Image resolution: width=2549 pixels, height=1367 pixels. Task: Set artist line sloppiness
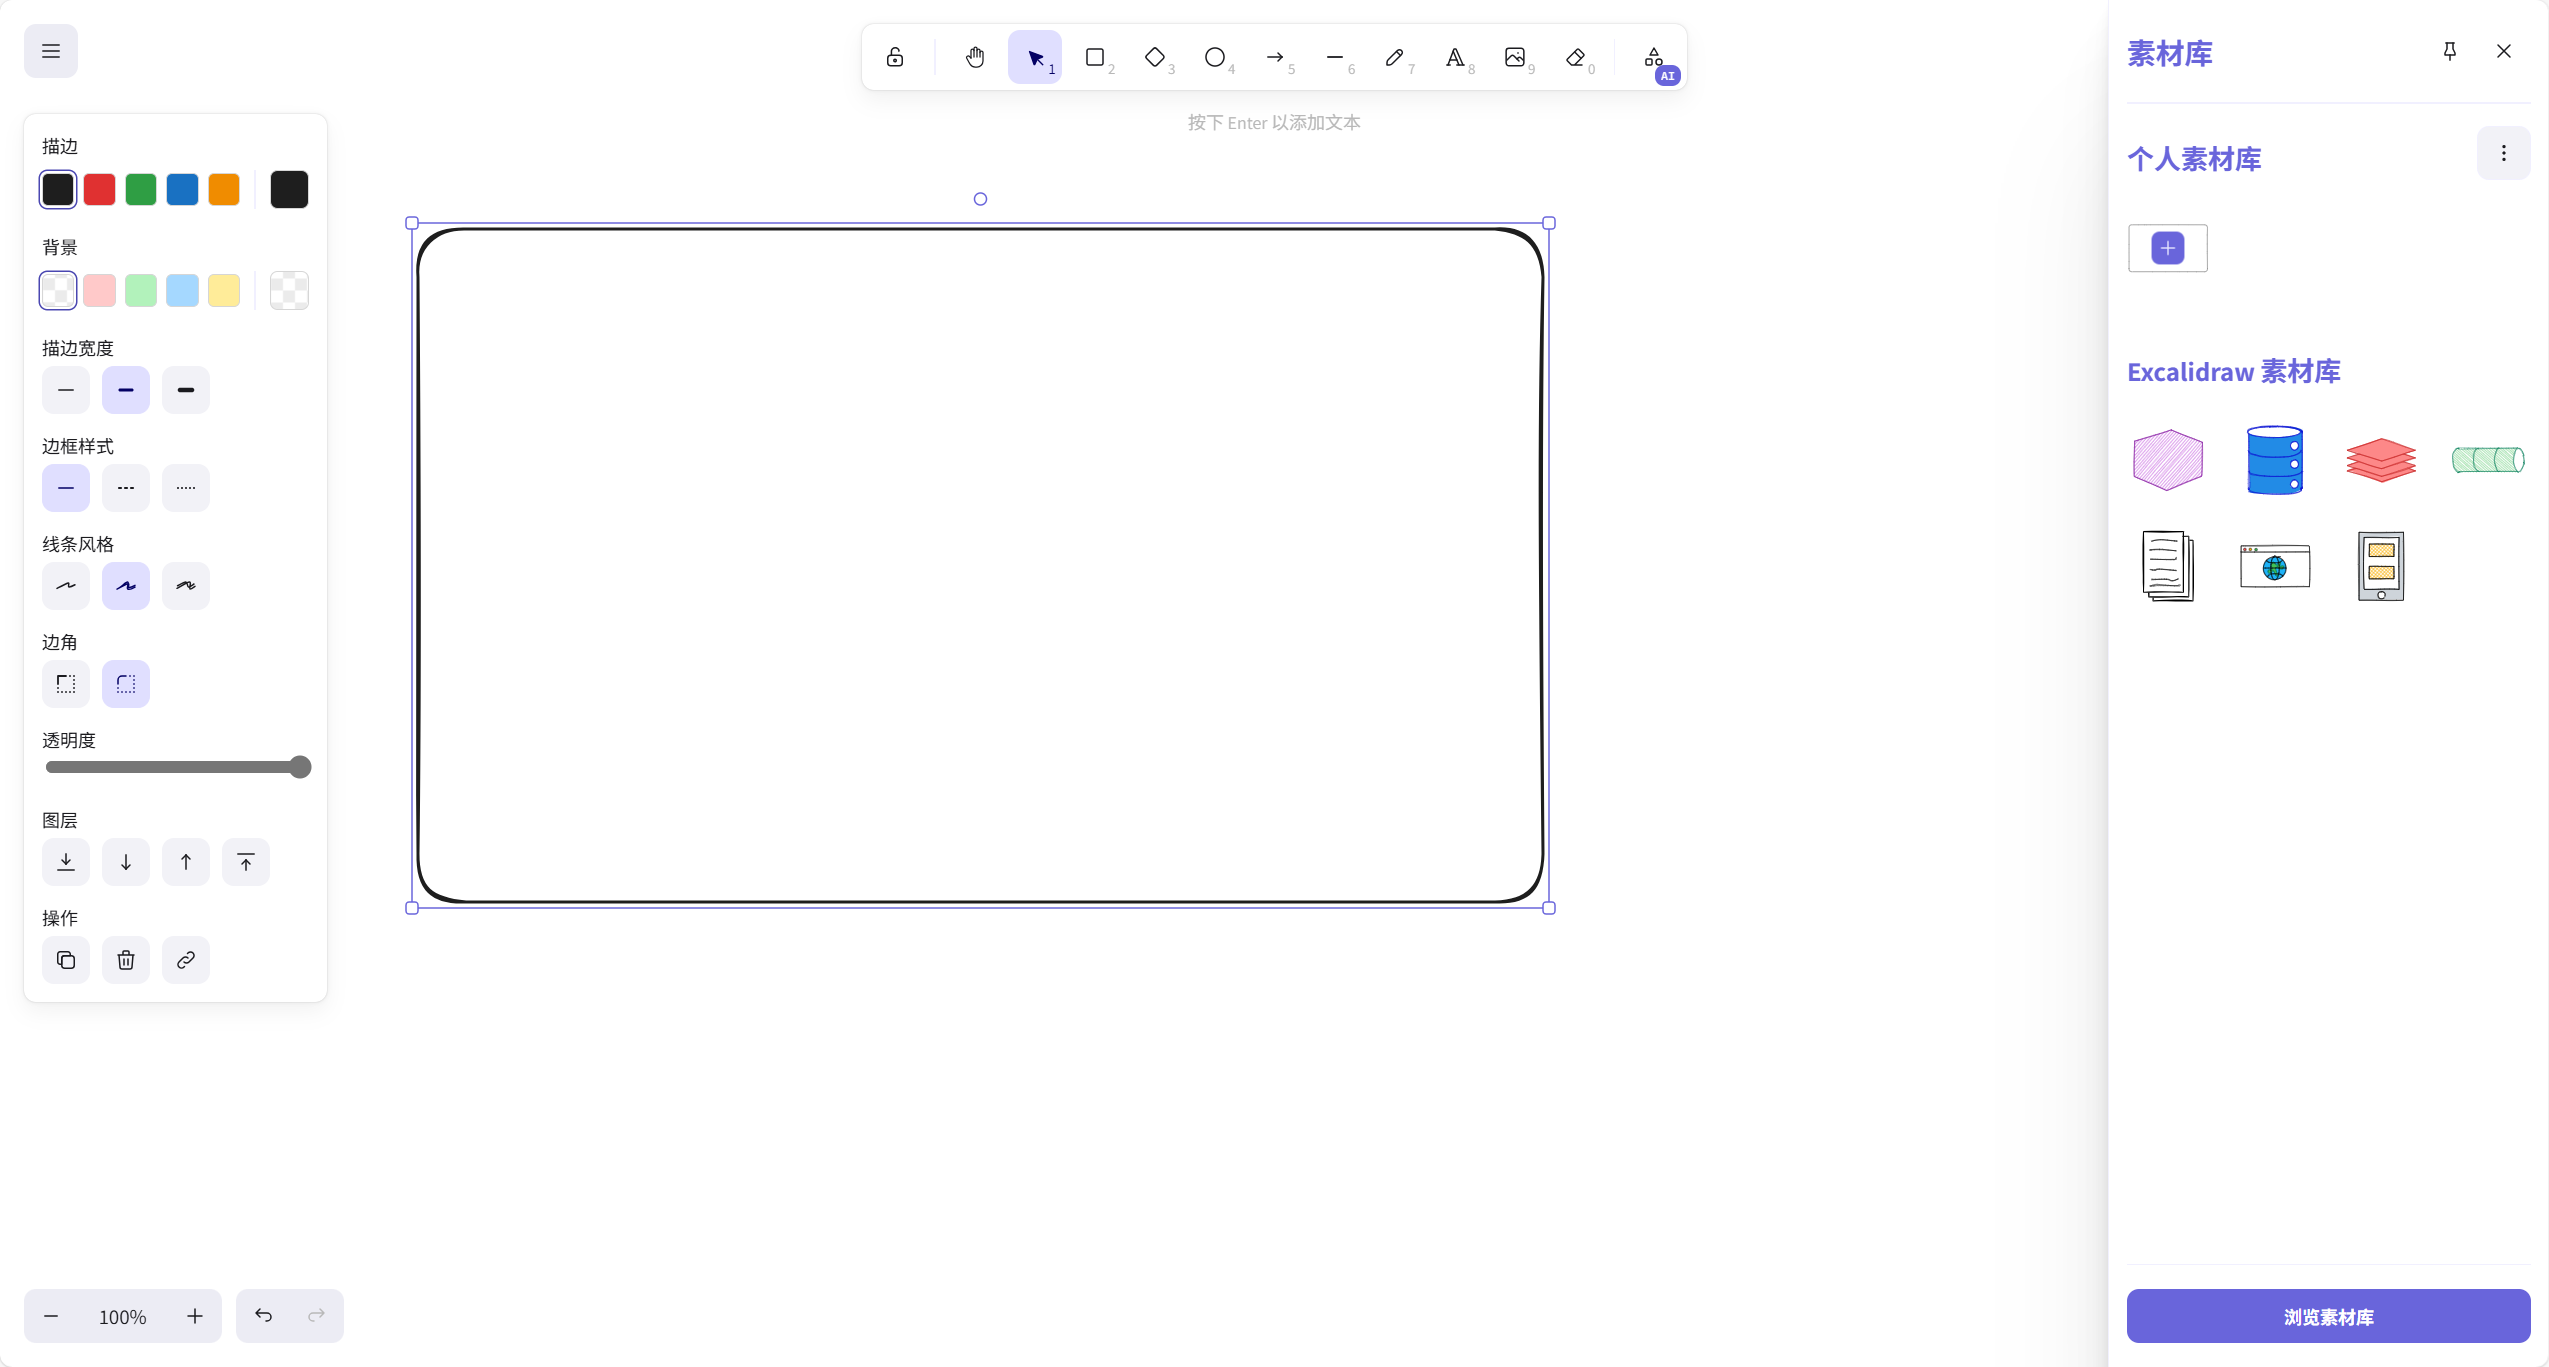[x=126, y=586]
